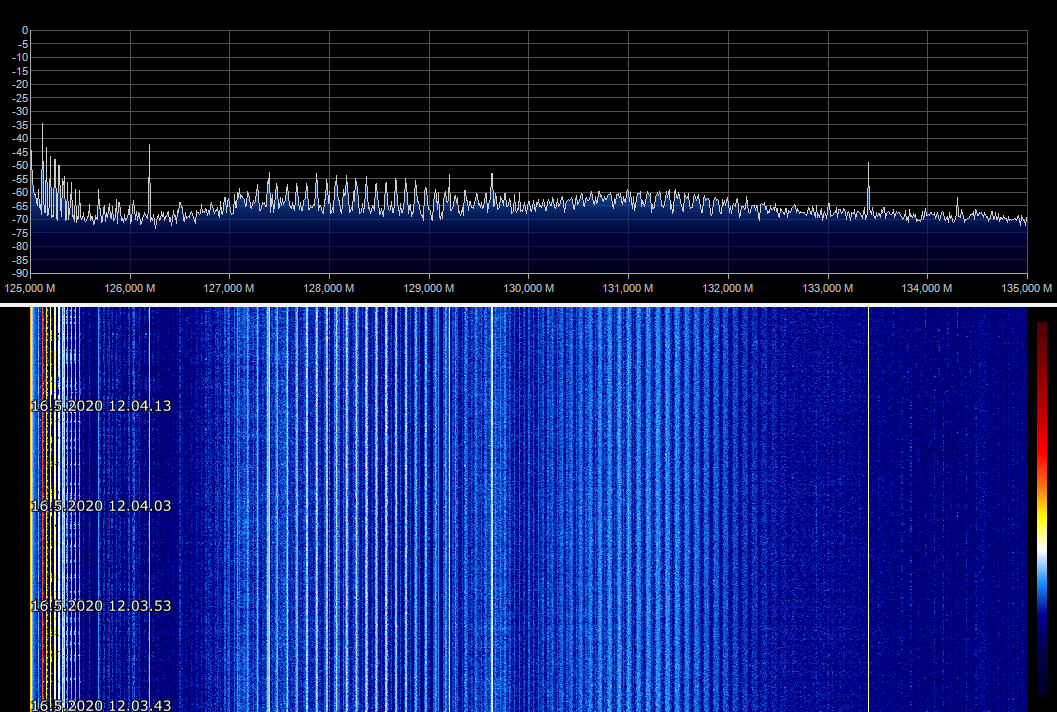Select the 0 dB level label
Image resolution: width=1057 pixels, height=712 pixels.
pyautogui.click(x=24, y=30)
